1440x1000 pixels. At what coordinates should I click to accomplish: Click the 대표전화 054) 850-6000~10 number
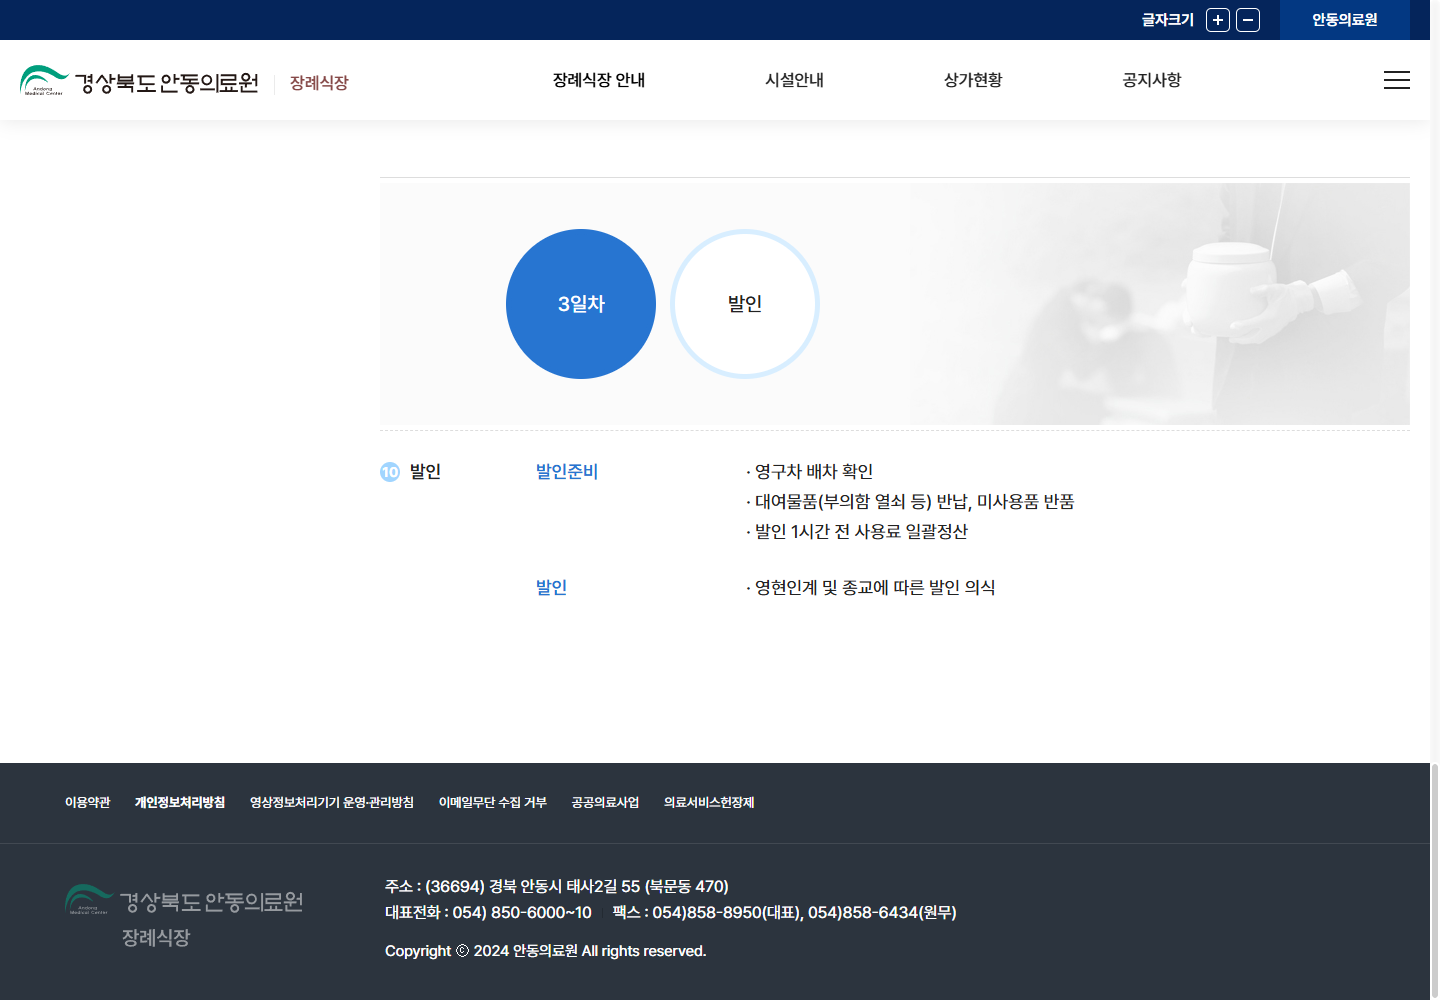point(488,913)
